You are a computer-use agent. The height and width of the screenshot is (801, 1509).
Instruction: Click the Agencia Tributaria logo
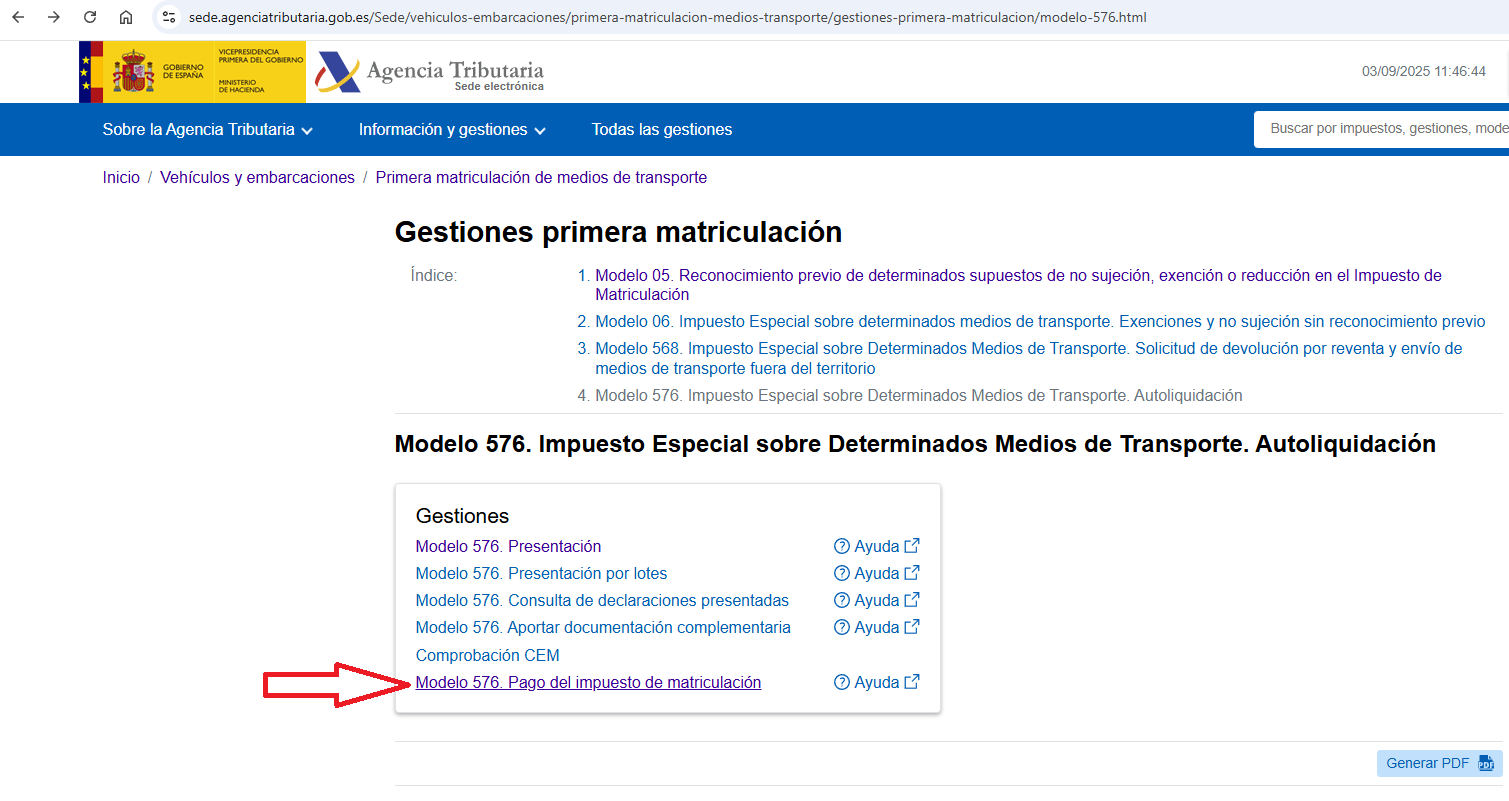[430, 73]
